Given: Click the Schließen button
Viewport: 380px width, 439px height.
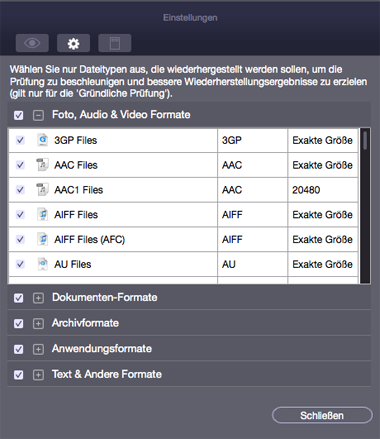Looking at the screenshot, I should click(x=322, y=415).
